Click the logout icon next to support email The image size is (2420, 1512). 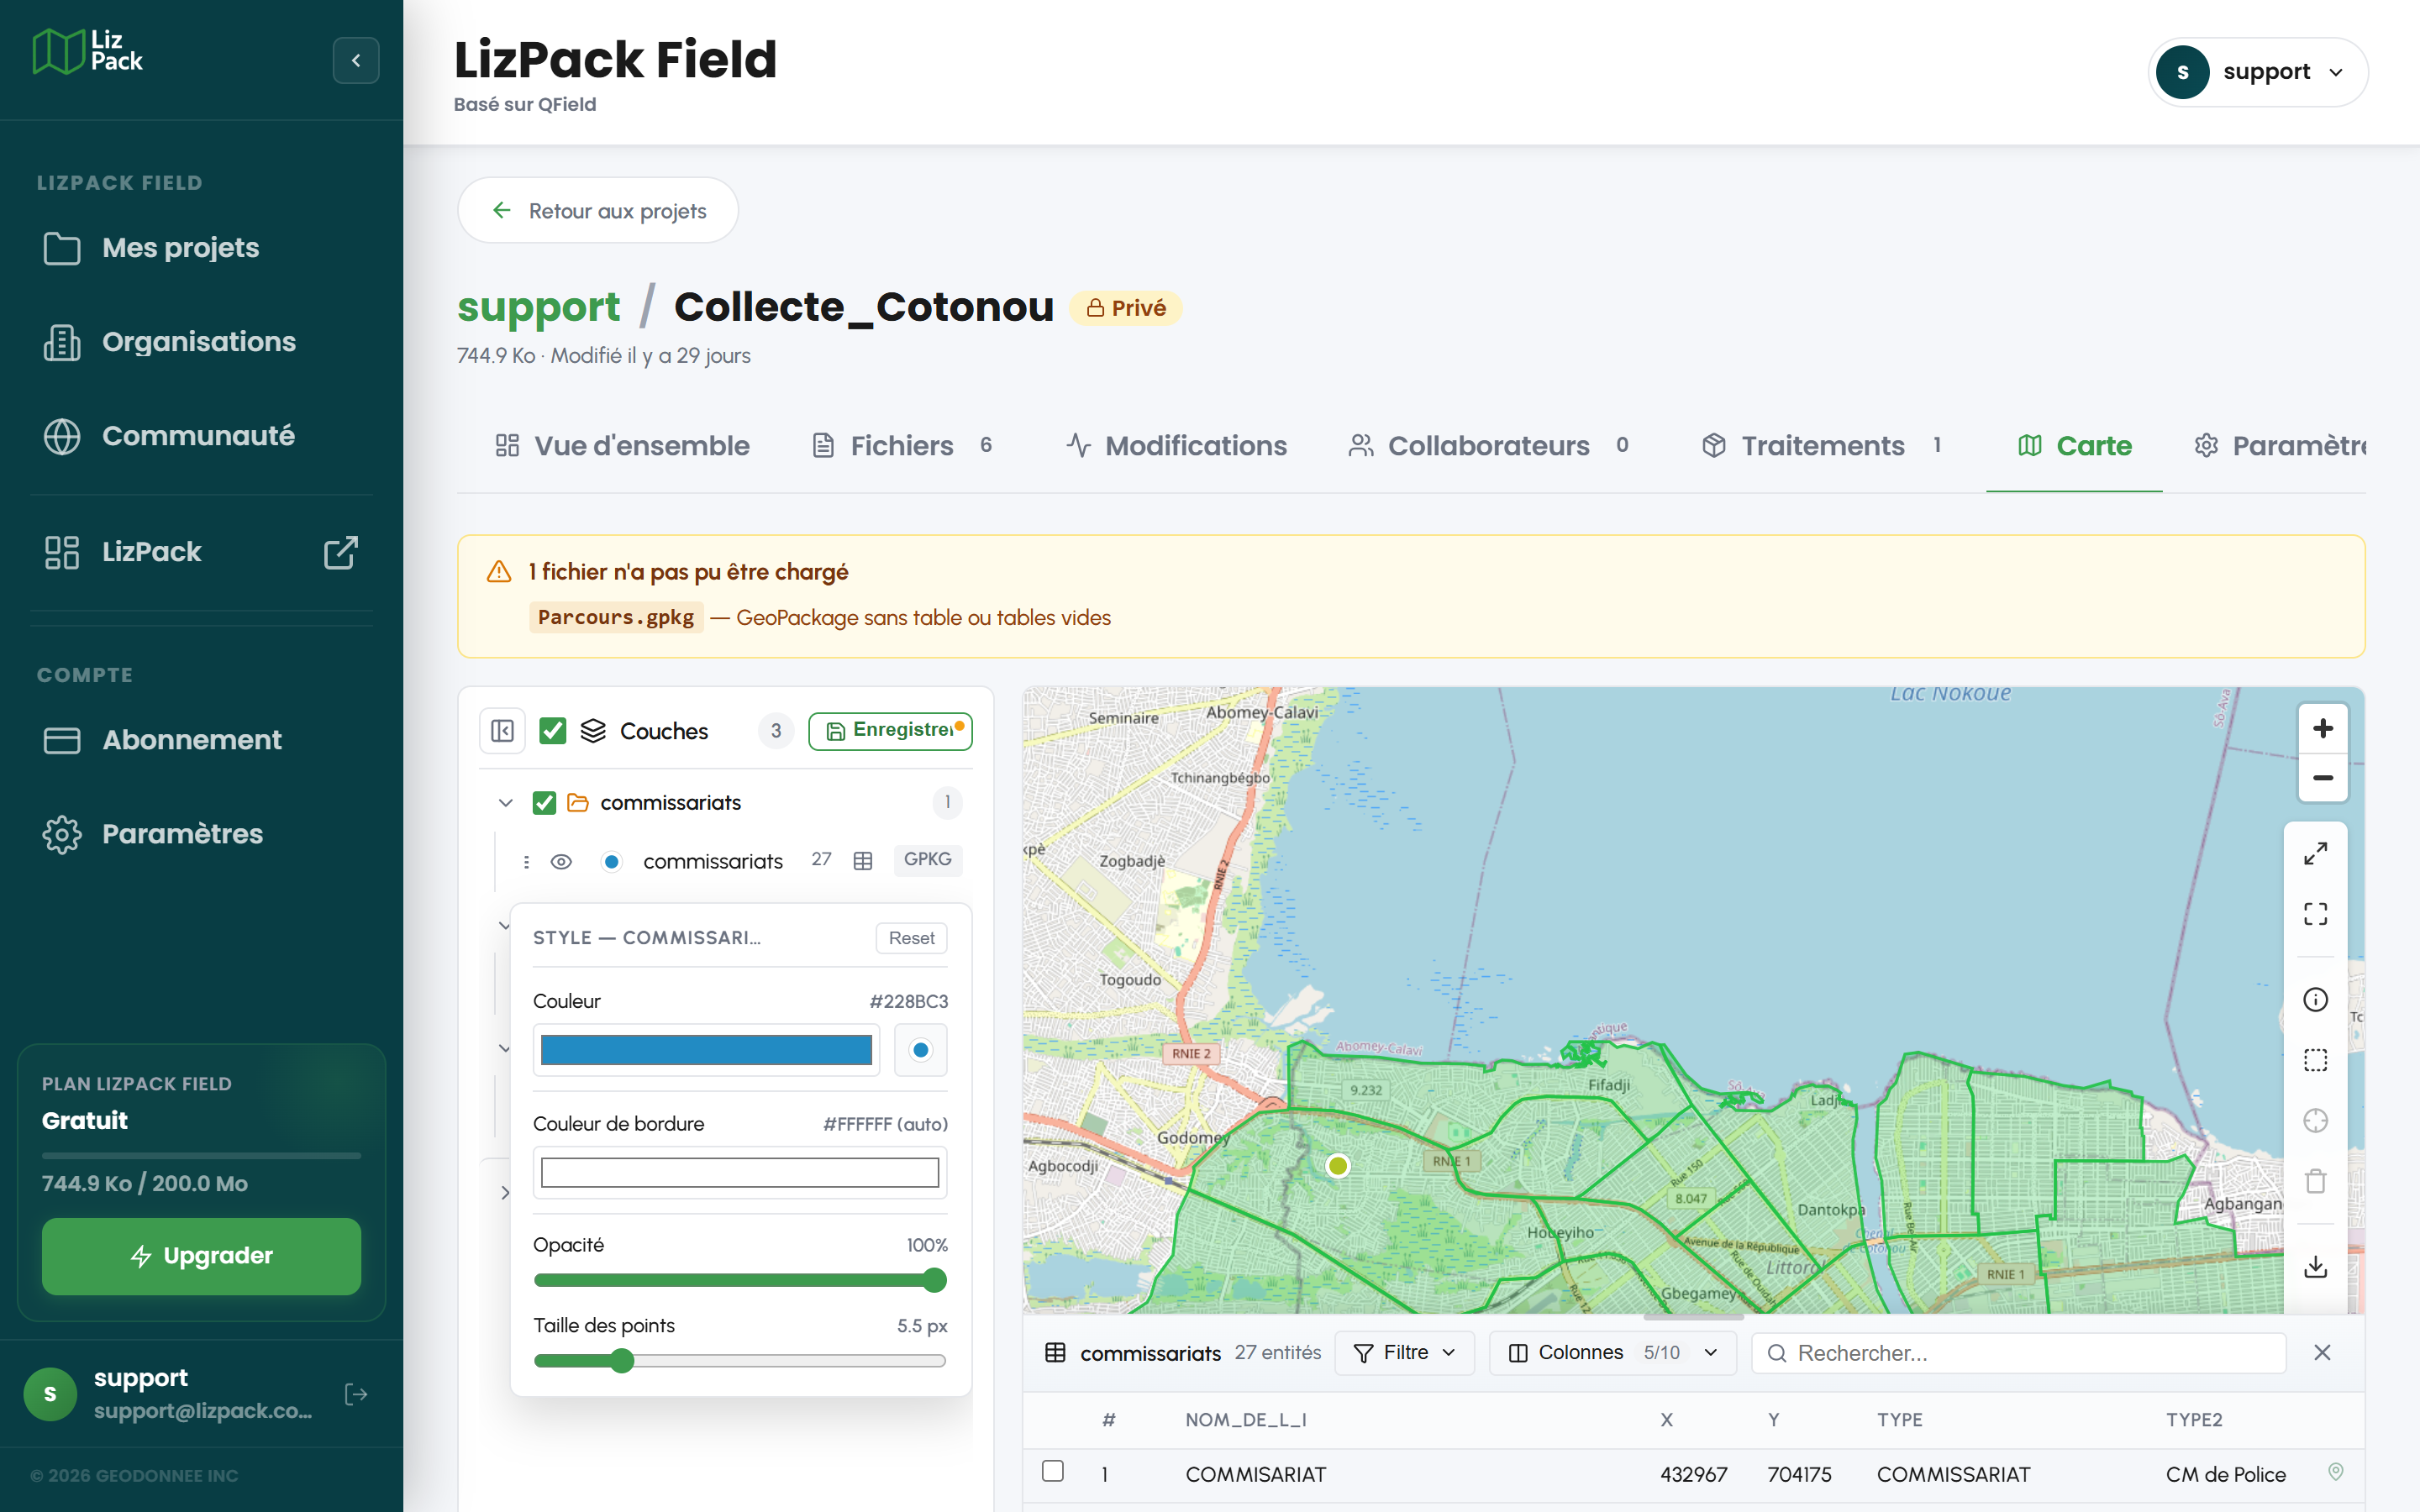point(356,1394)
